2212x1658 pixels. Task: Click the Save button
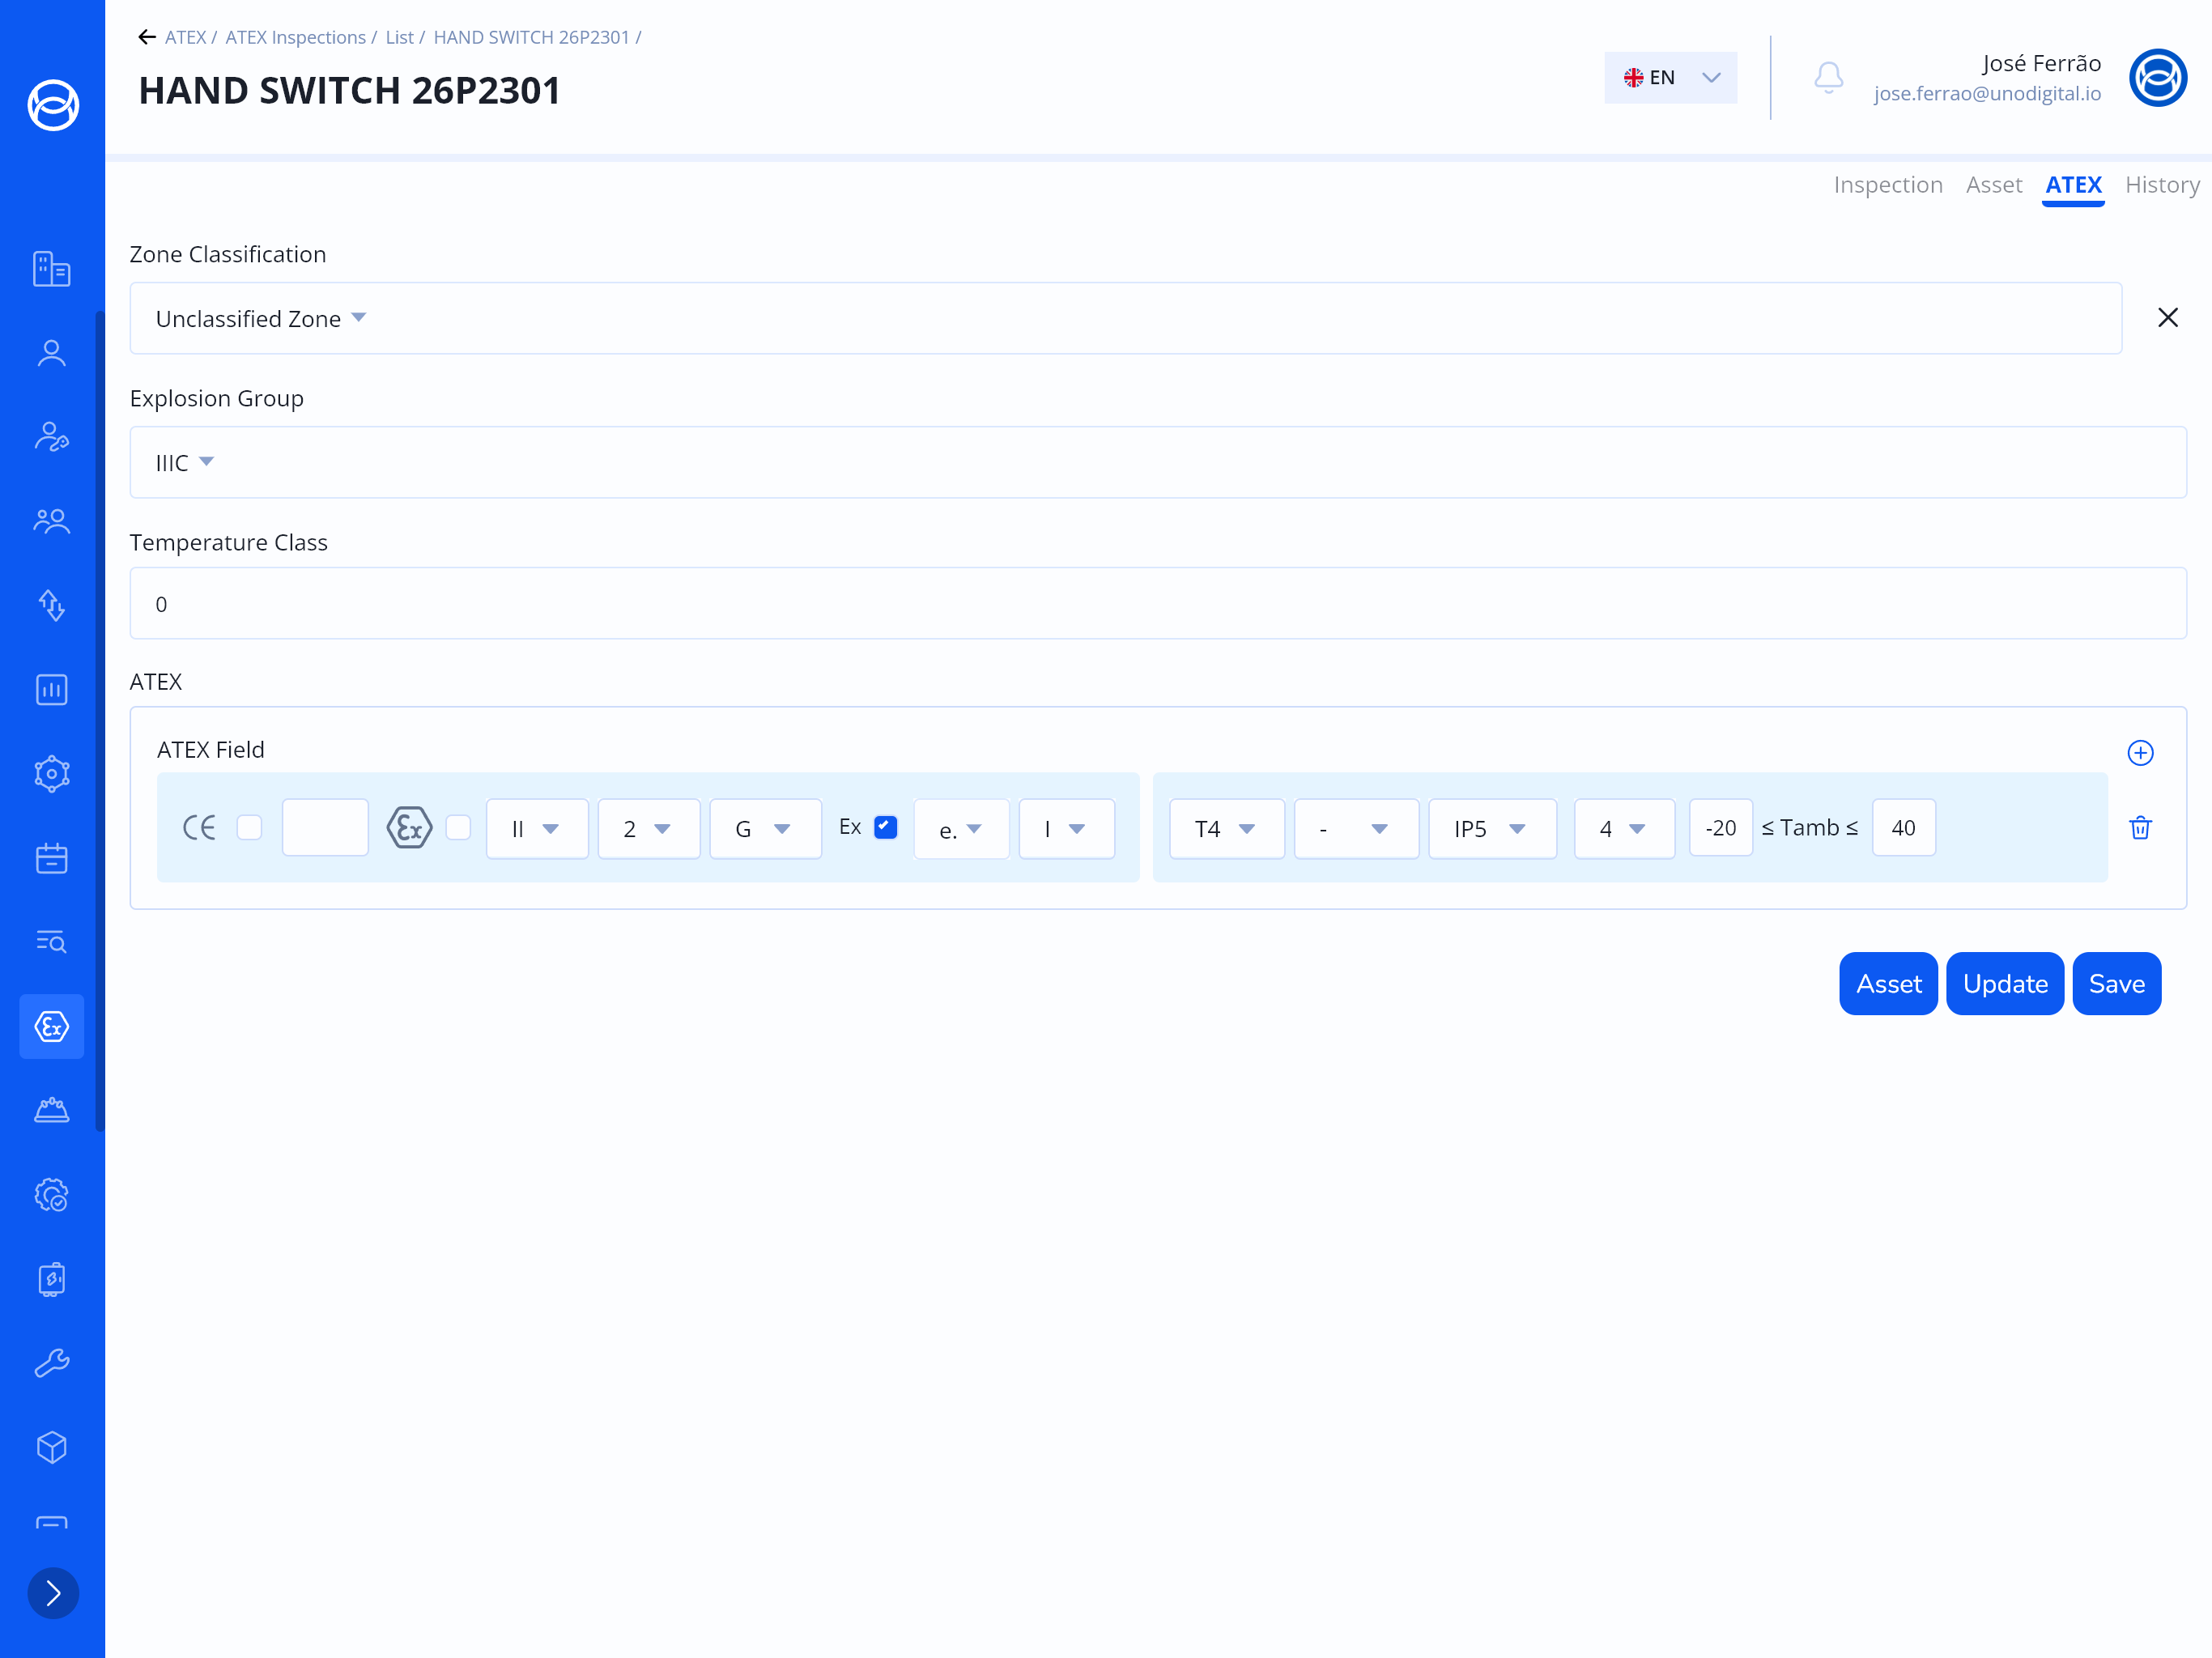coord(2116,984)
